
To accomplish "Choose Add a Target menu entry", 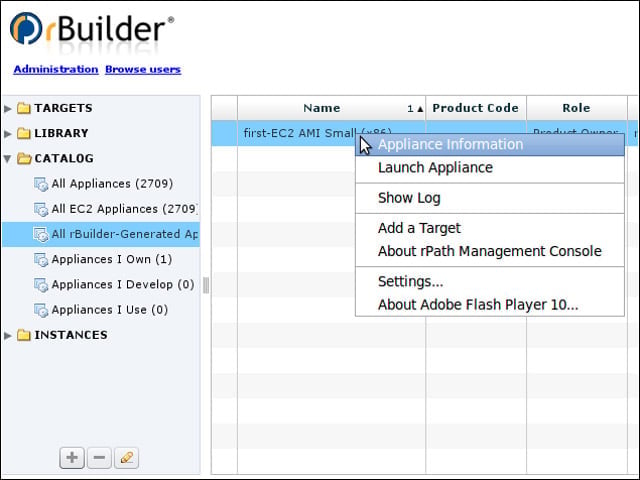I will pos(490,228).
